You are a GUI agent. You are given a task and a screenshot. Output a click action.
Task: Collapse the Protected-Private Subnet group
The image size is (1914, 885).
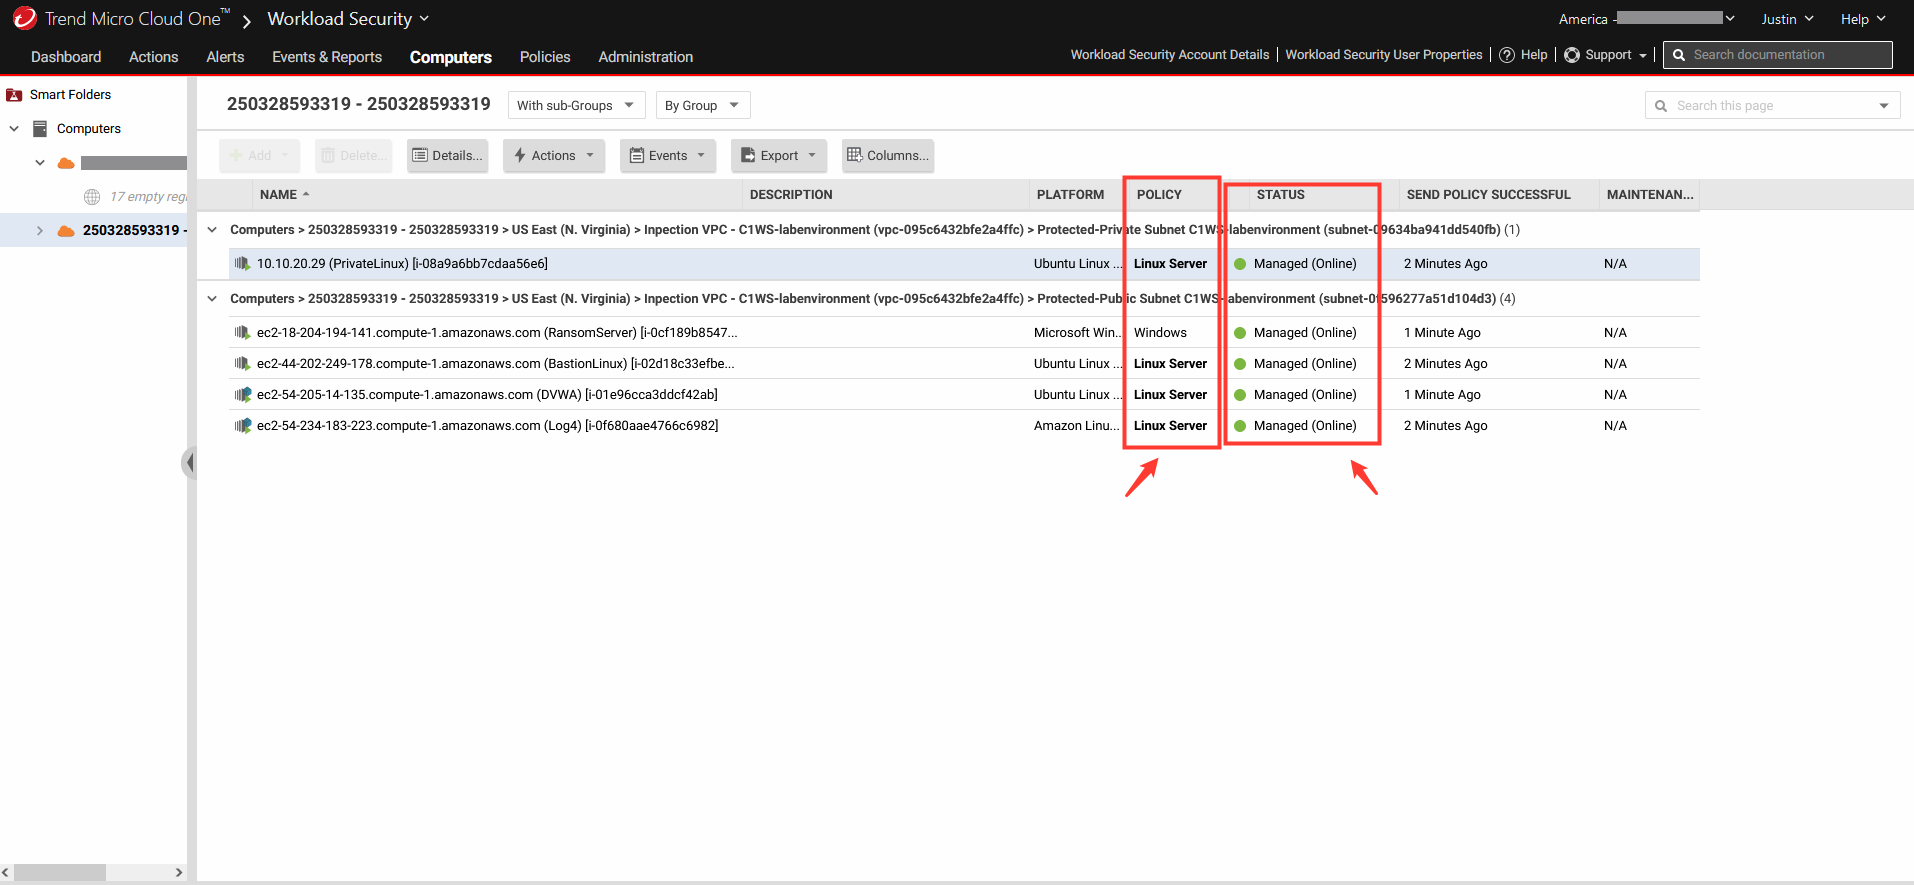pos(212,230)
